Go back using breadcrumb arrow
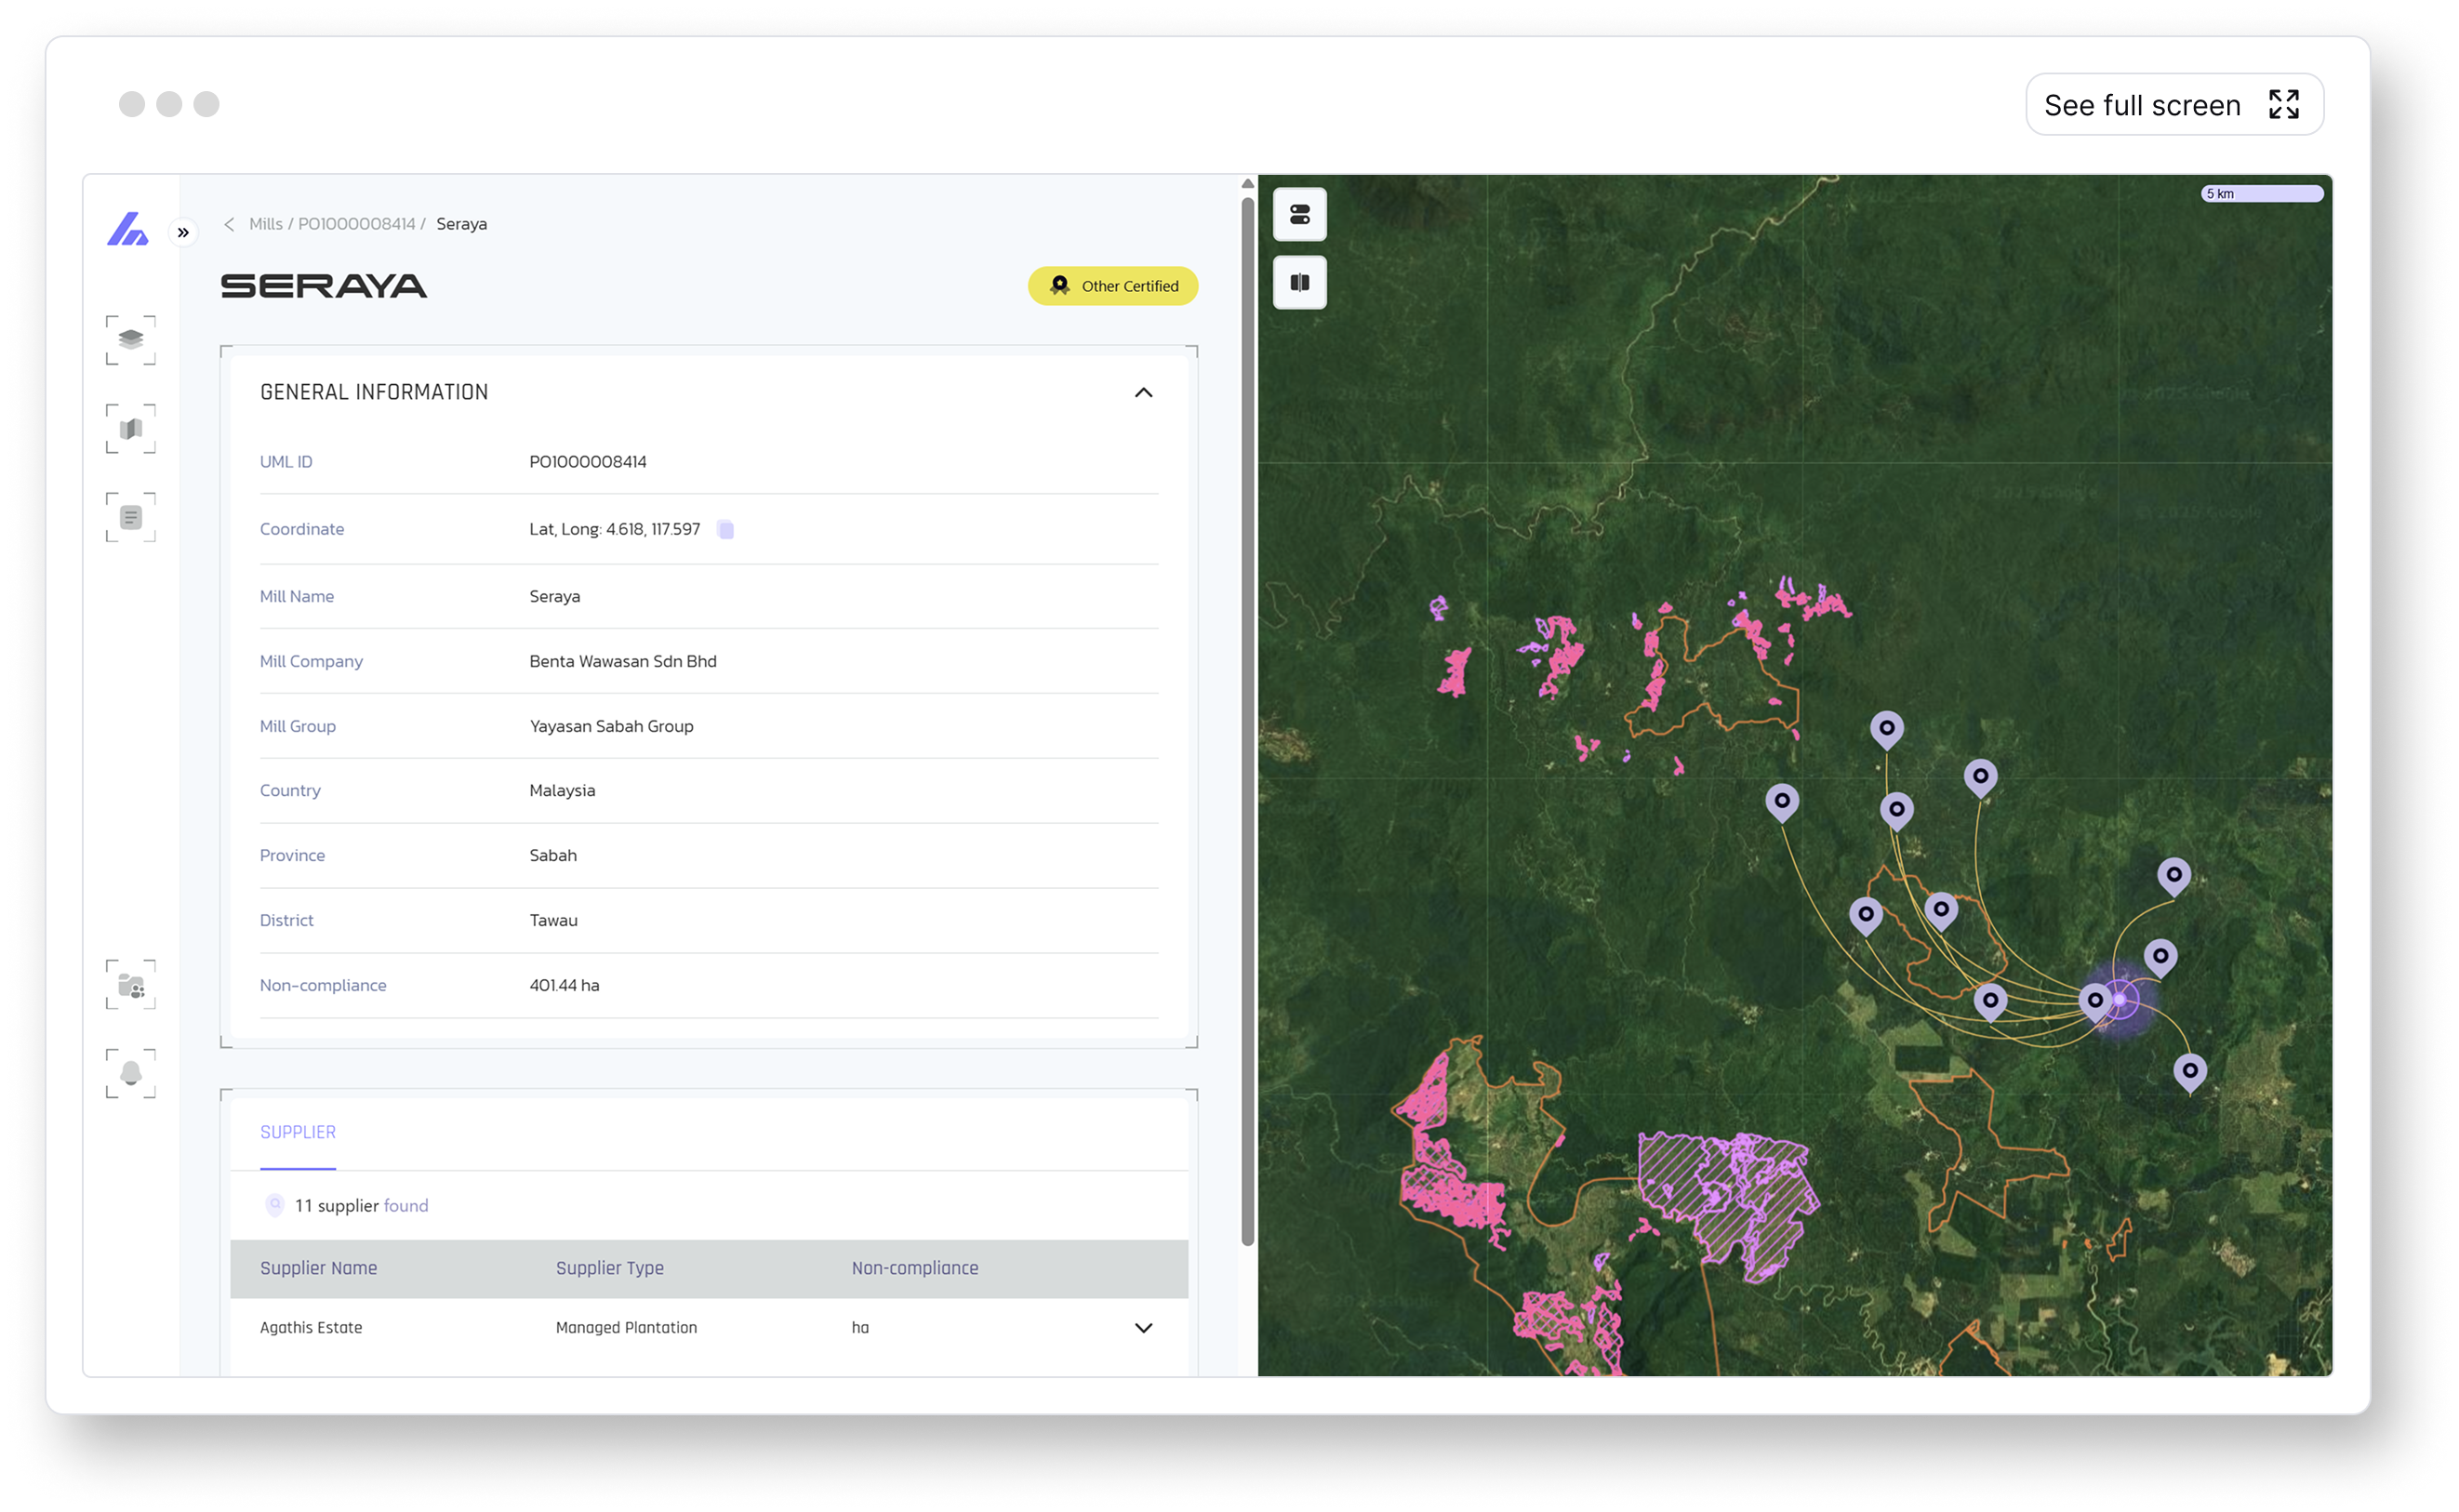This screenshot has width=2459, height=1512. 229,224
